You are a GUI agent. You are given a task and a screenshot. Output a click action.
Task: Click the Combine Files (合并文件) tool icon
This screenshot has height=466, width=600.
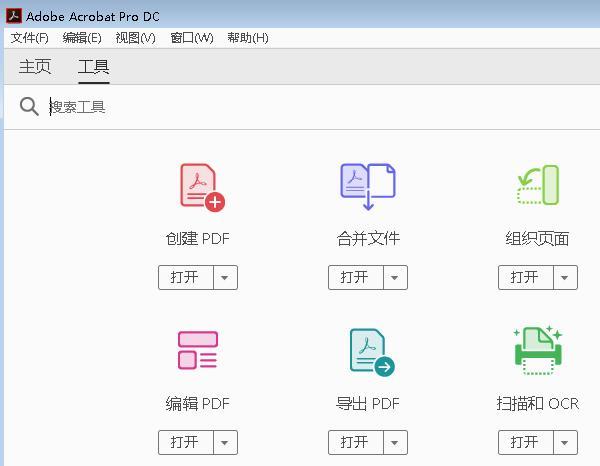coord(368,187)
